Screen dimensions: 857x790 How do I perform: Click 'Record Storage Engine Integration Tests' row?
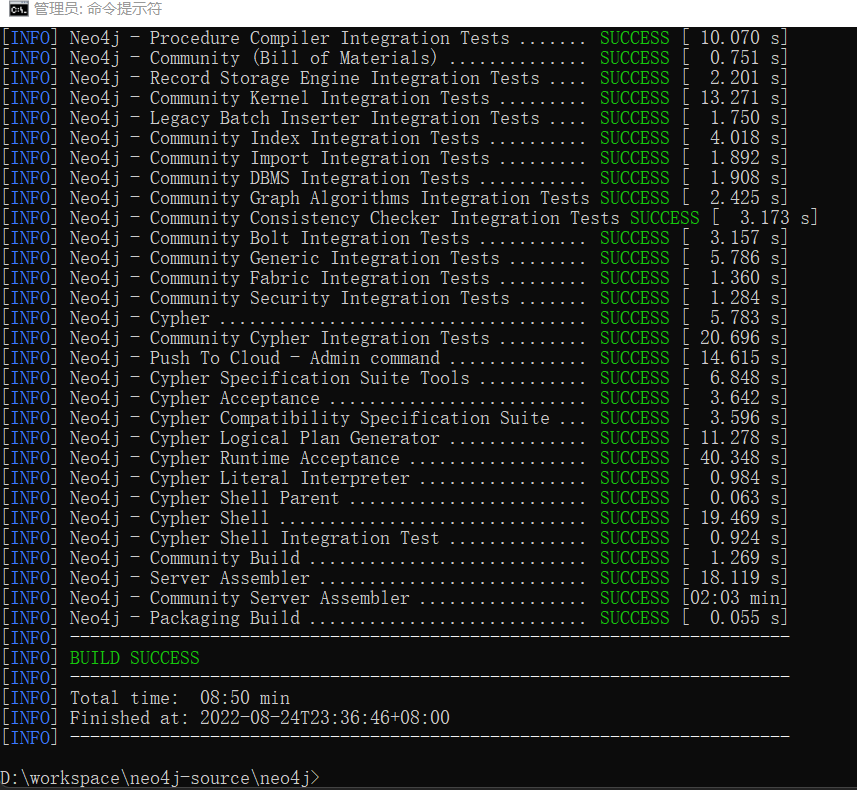click(x=395, y=78)
